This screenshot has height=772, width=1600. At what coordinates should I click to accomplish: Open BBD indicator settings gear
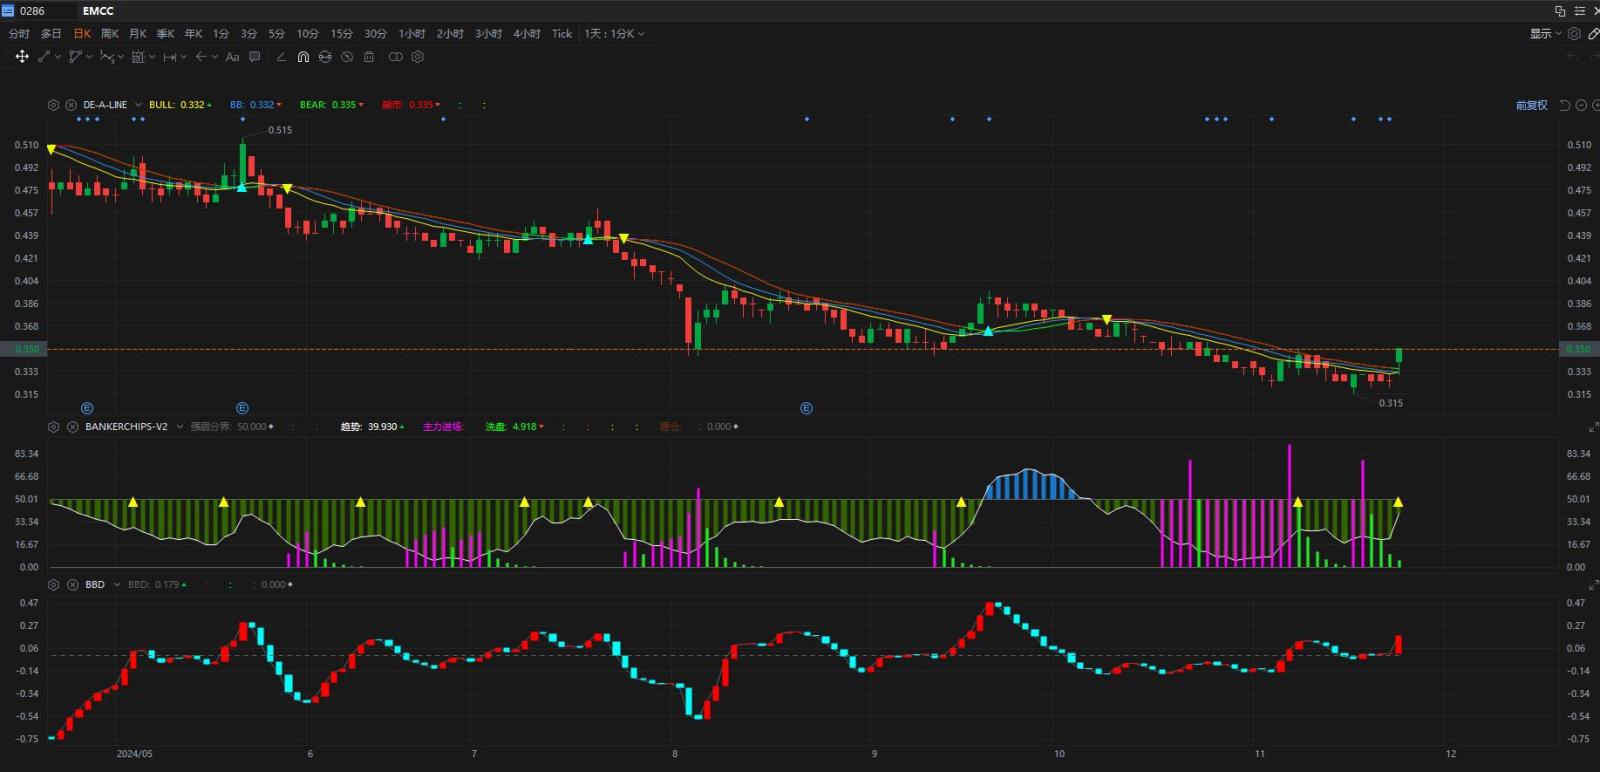54,585
